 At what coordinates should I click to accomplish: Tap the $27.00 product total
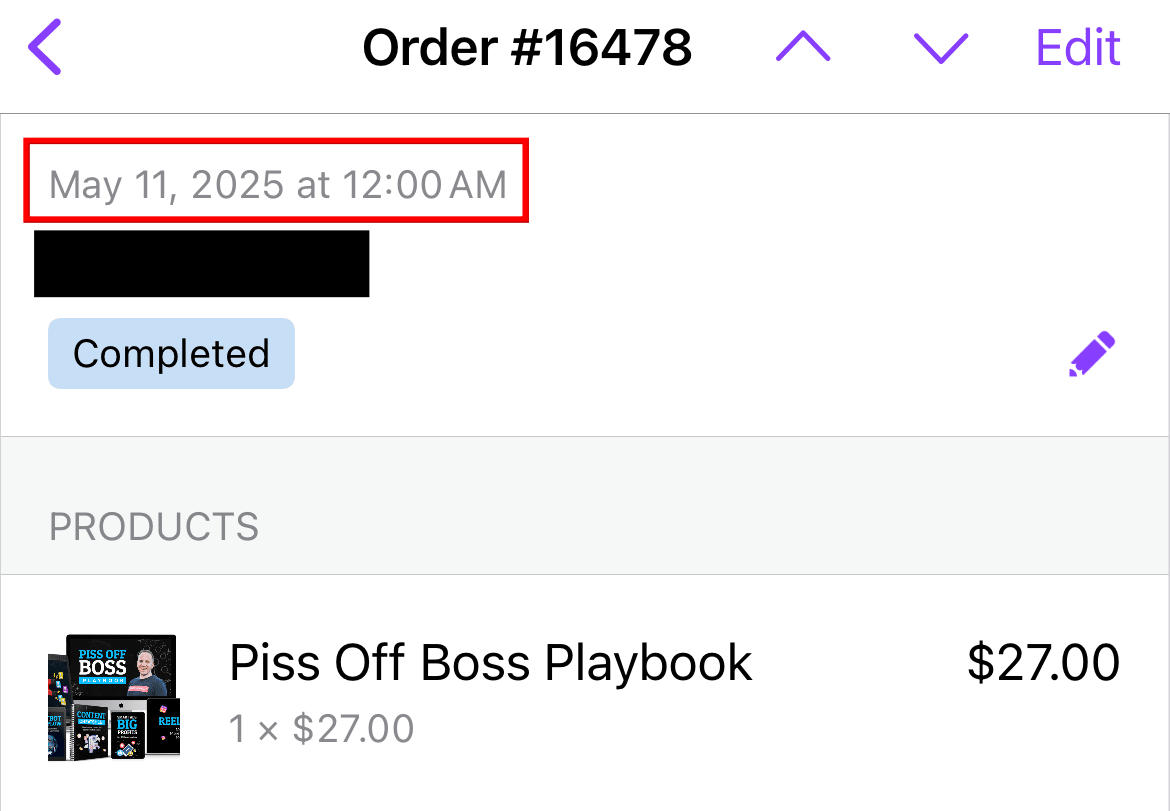[1043, 663]
